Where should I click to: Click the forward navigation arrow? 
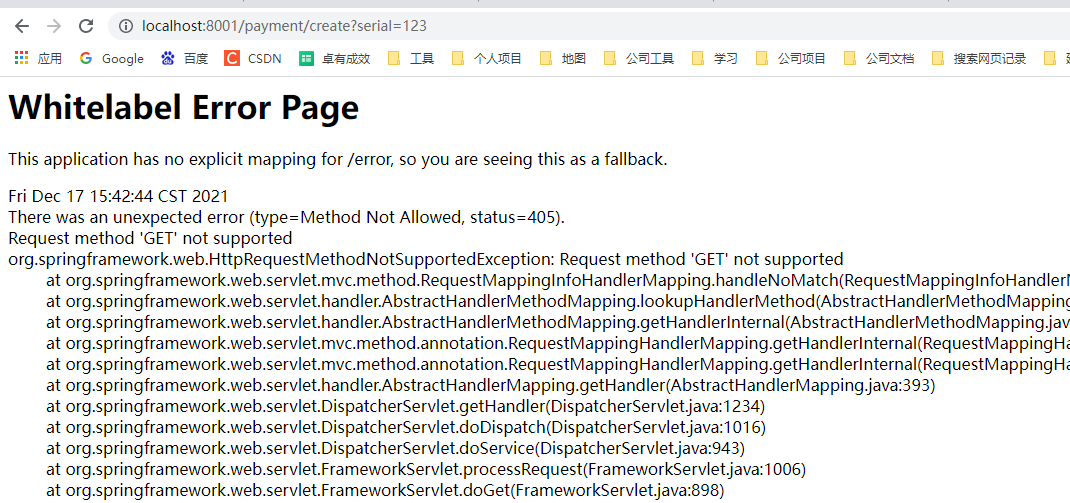point(54,27)
